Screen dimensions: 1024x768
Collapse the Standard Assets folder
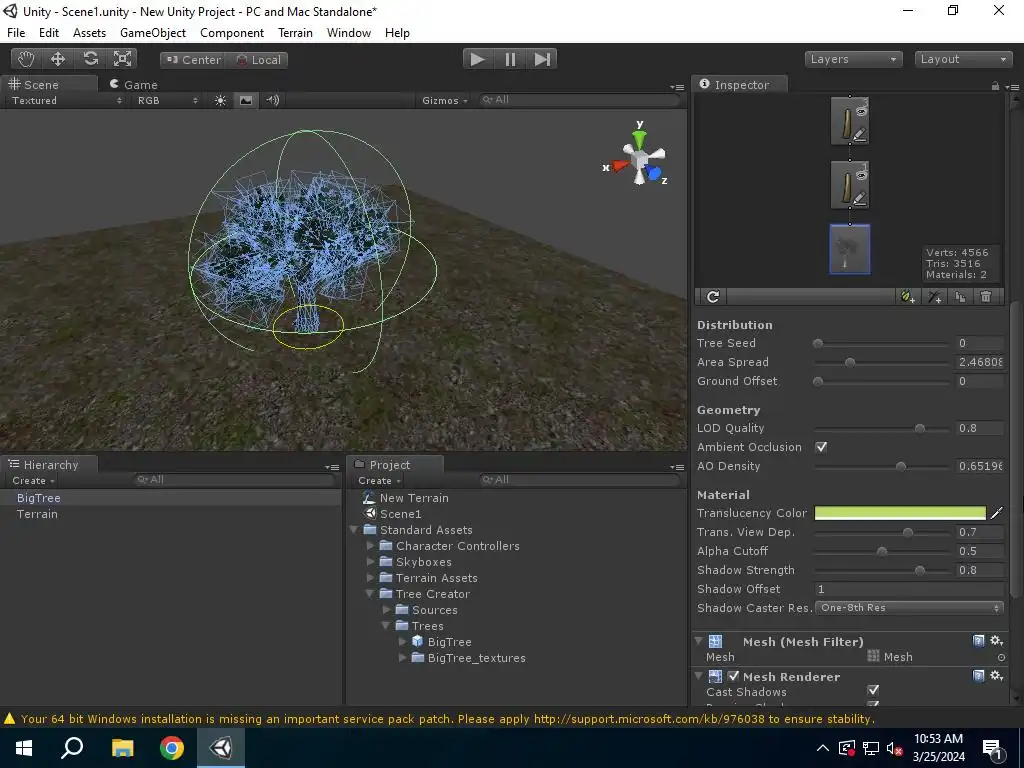pos(354,530)
